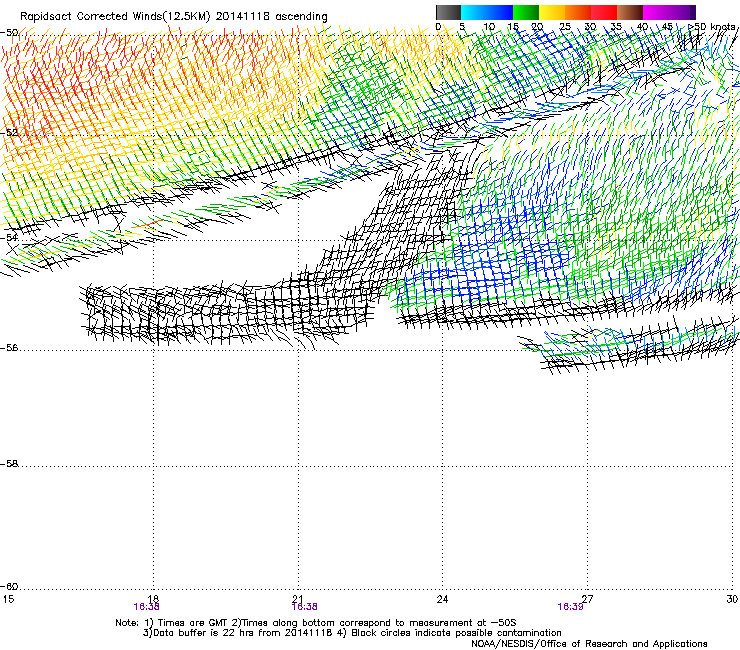This screenshot has width=740, height=650.
Task: Click the yellow 20-25 knots legend swatch
Action: [x=552, y=12]
